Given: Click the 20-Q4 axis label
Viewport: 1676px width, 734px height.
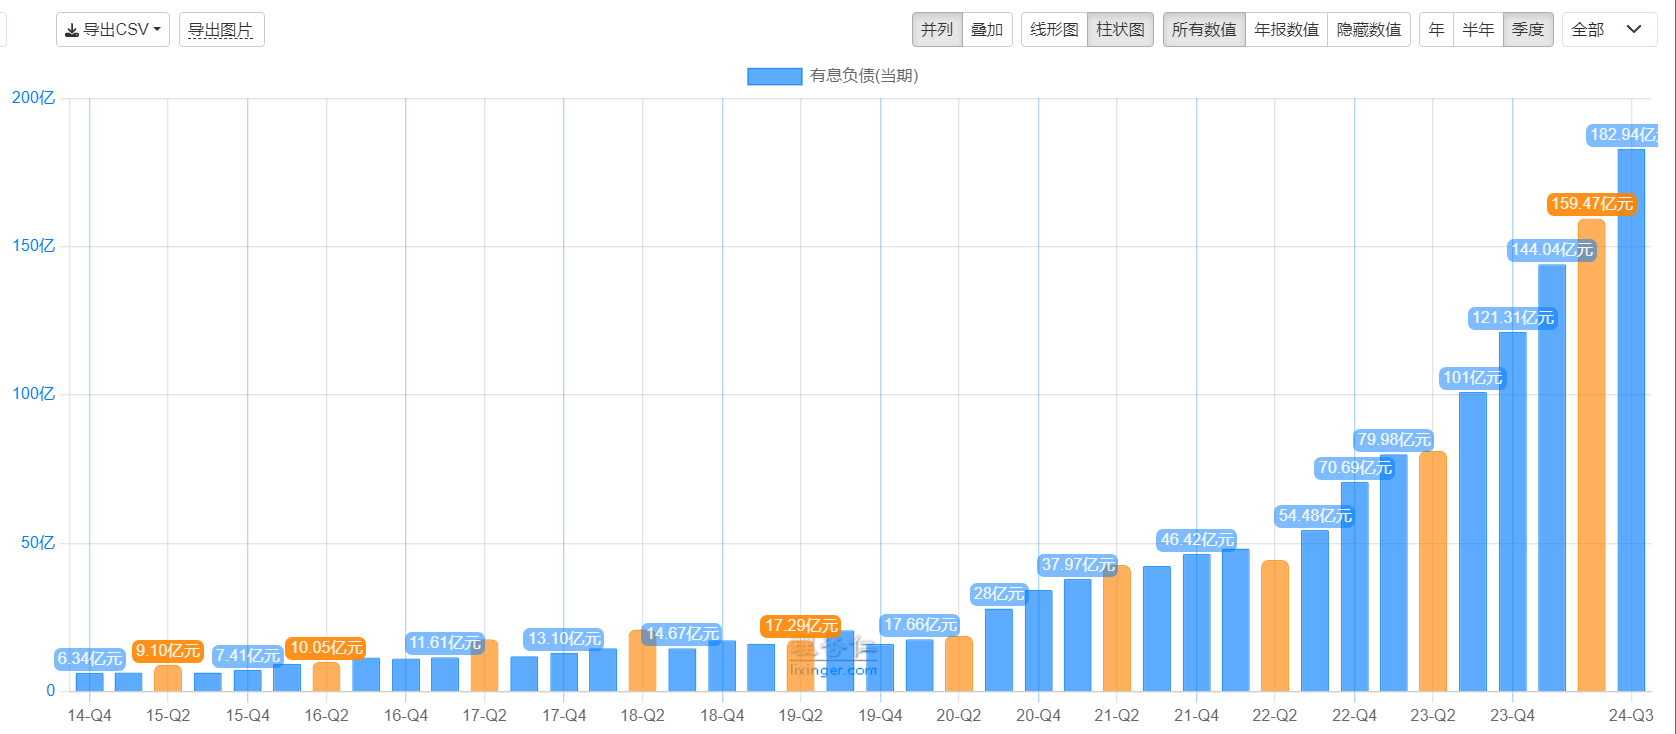Looking at the screenshot, I should click(x=1038, y=716).
